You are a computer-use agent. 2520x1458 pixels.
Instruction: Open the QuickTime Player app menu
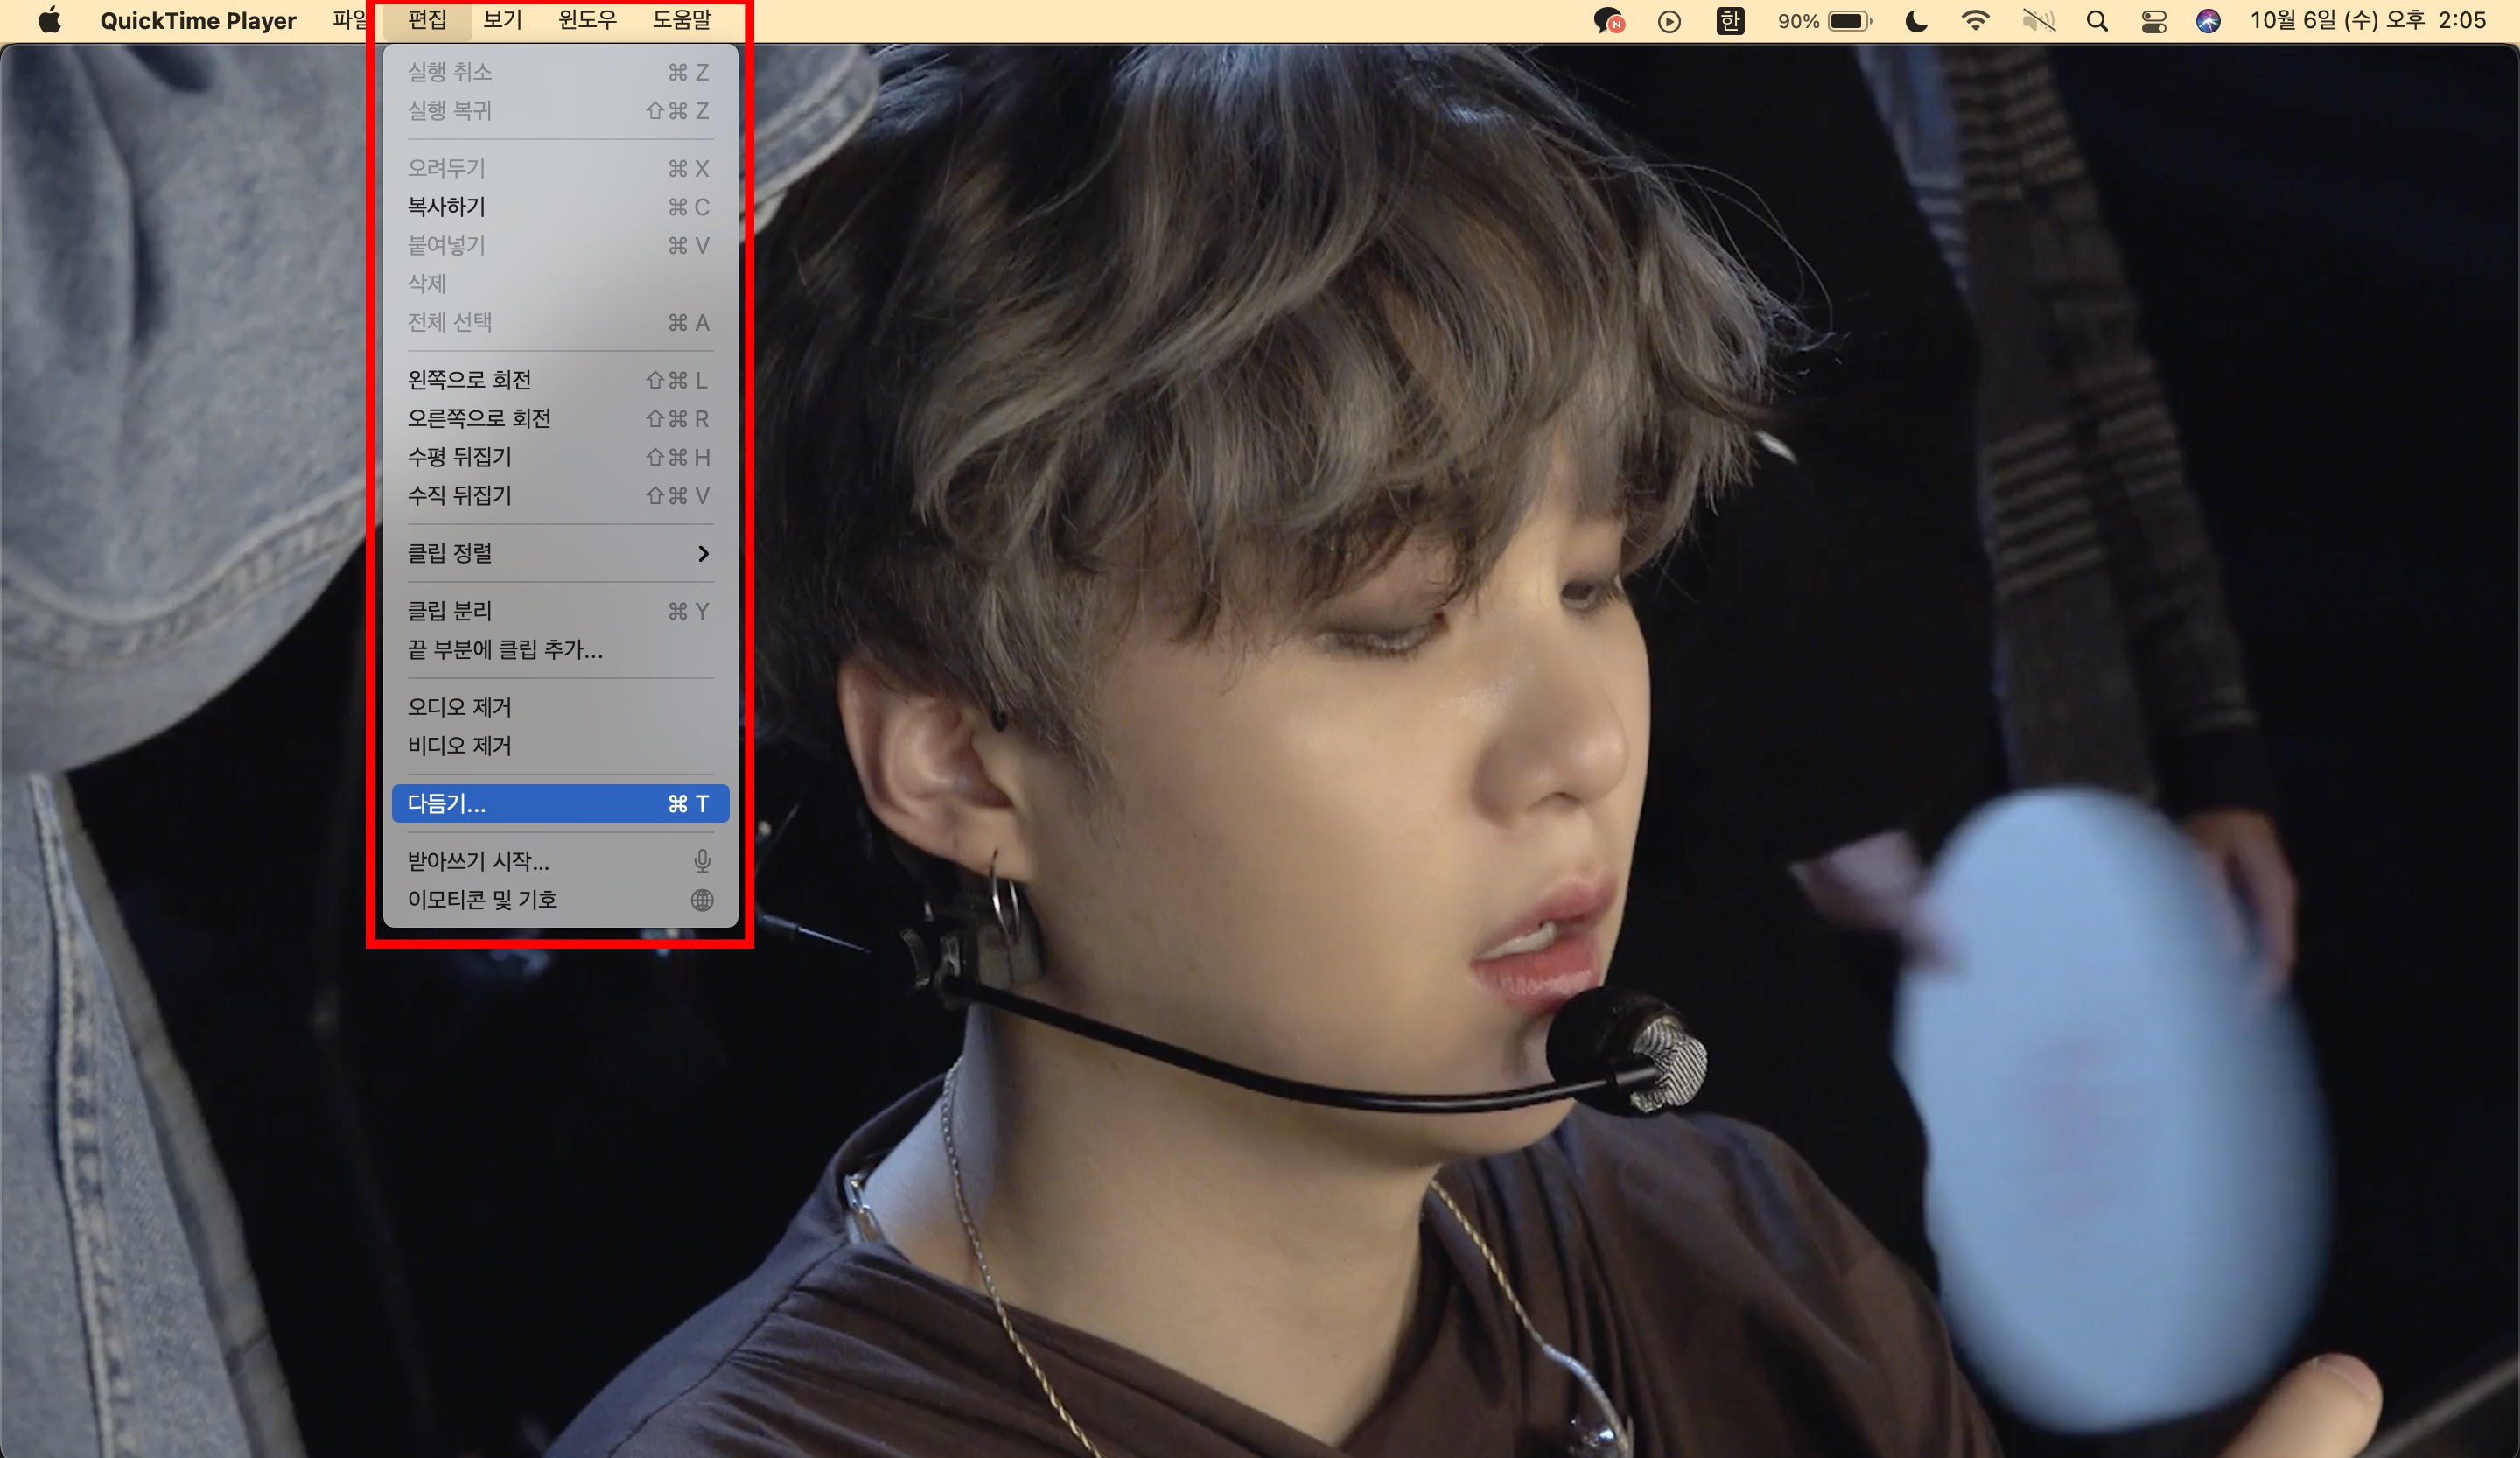click(198, 20)
